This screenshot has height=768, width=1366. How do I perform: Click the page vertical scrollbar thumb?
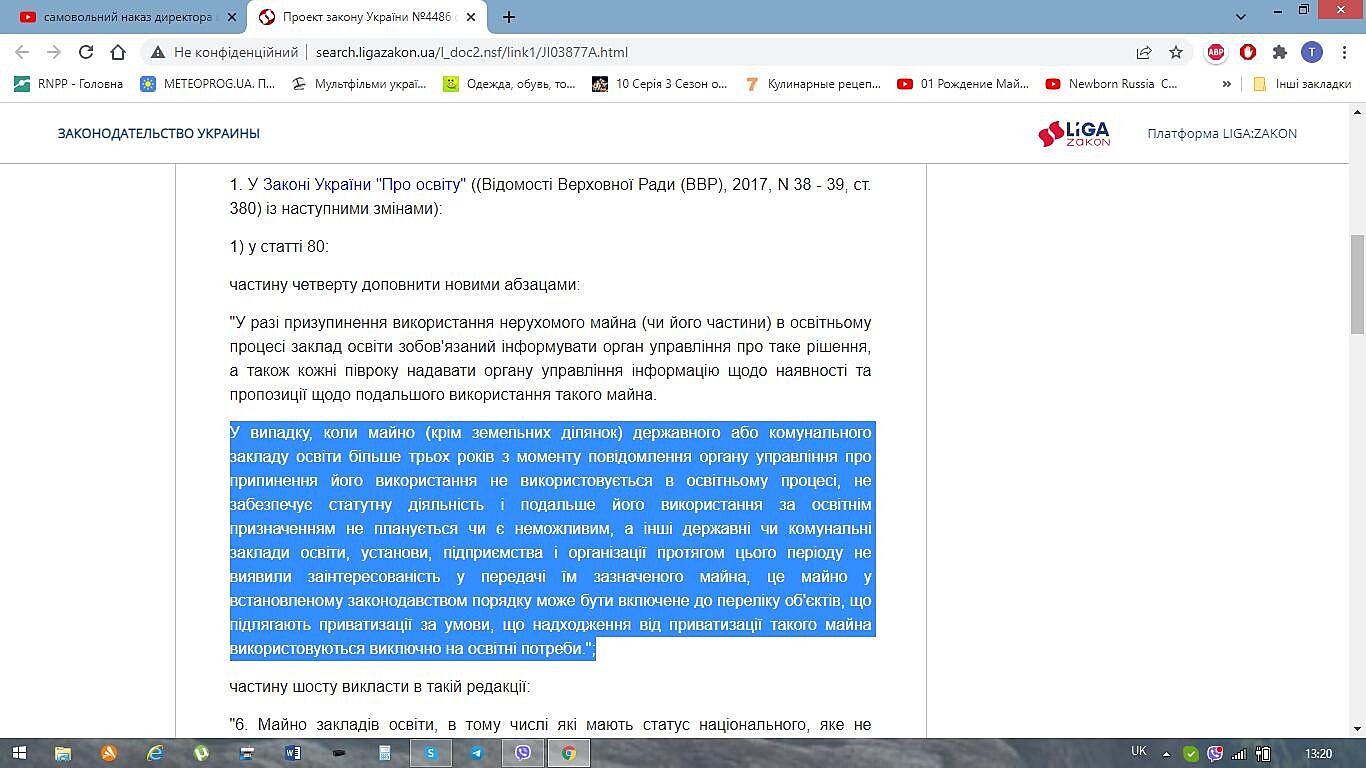(1357, 285)
